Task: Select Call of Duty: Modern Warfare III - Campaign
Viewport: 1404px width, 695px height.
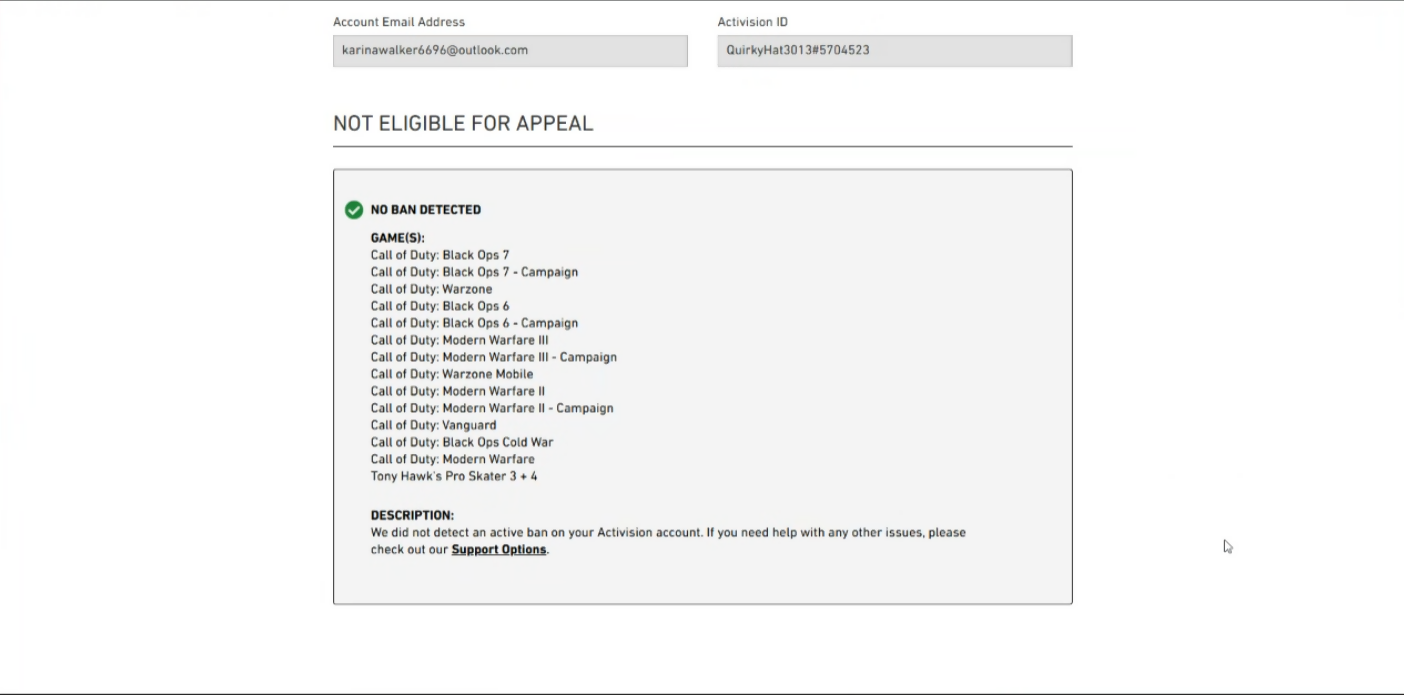Action: (x=493, y=358)
